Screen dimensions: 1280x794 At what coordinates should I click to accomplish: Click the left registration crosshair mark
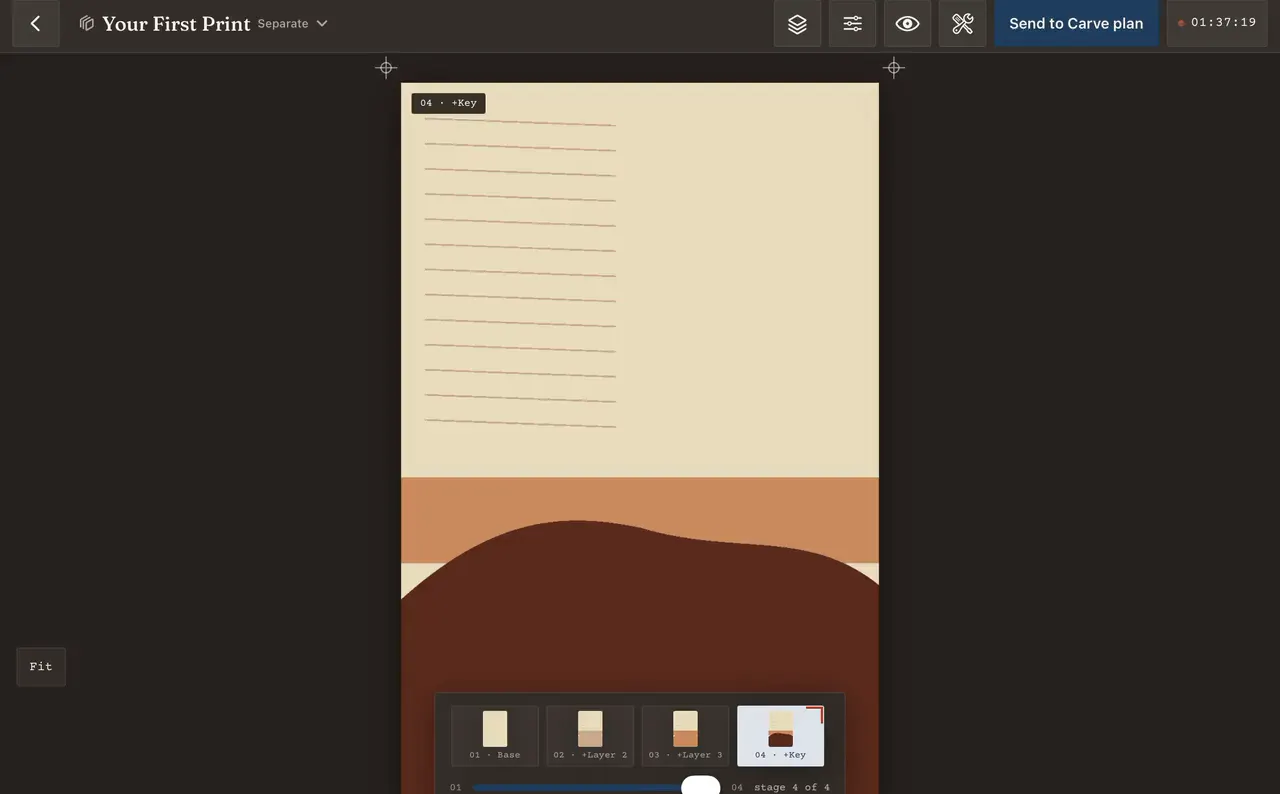click(x=386, y=68)
